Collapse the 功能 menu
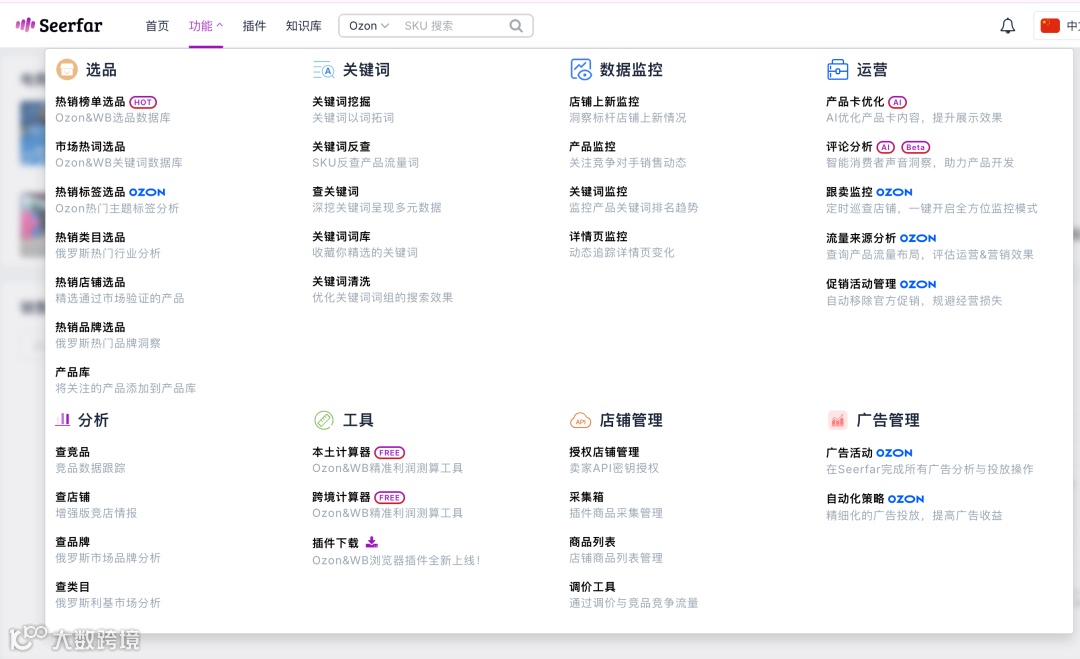The height and width of the screenshot is (659, 1080). click(205, 25)
